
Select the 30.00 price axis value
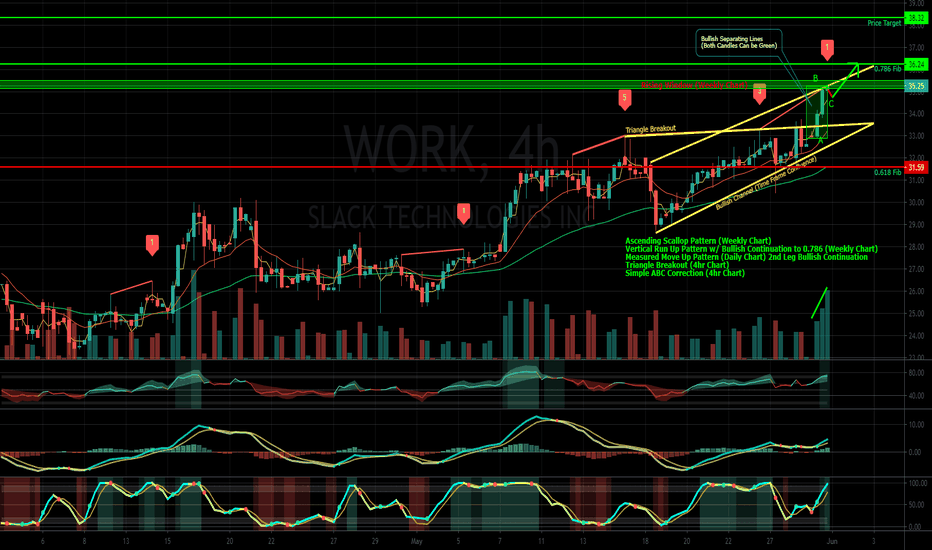pyautogui.click(x=916, y=202)
